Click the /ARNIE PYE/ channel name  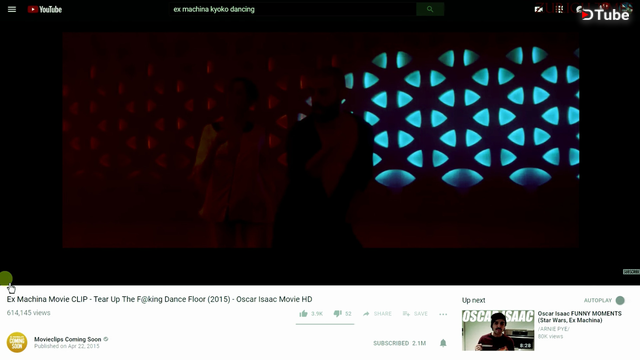(x=553, y=329)
